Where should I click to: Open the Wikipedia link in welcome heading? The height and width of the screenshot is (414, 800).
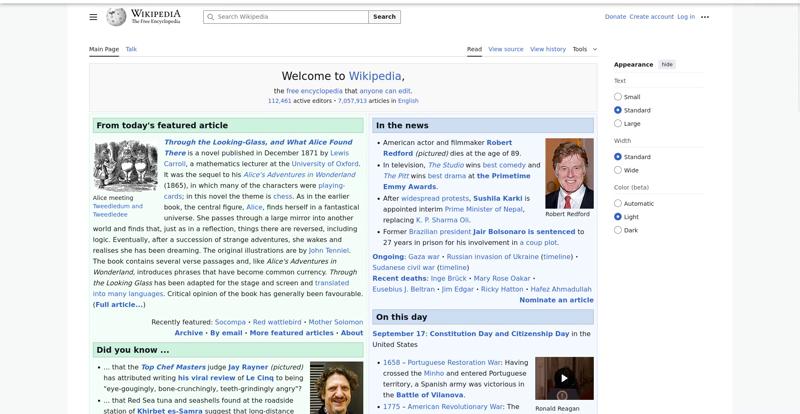pyautogui.click(x=374, y=76)
